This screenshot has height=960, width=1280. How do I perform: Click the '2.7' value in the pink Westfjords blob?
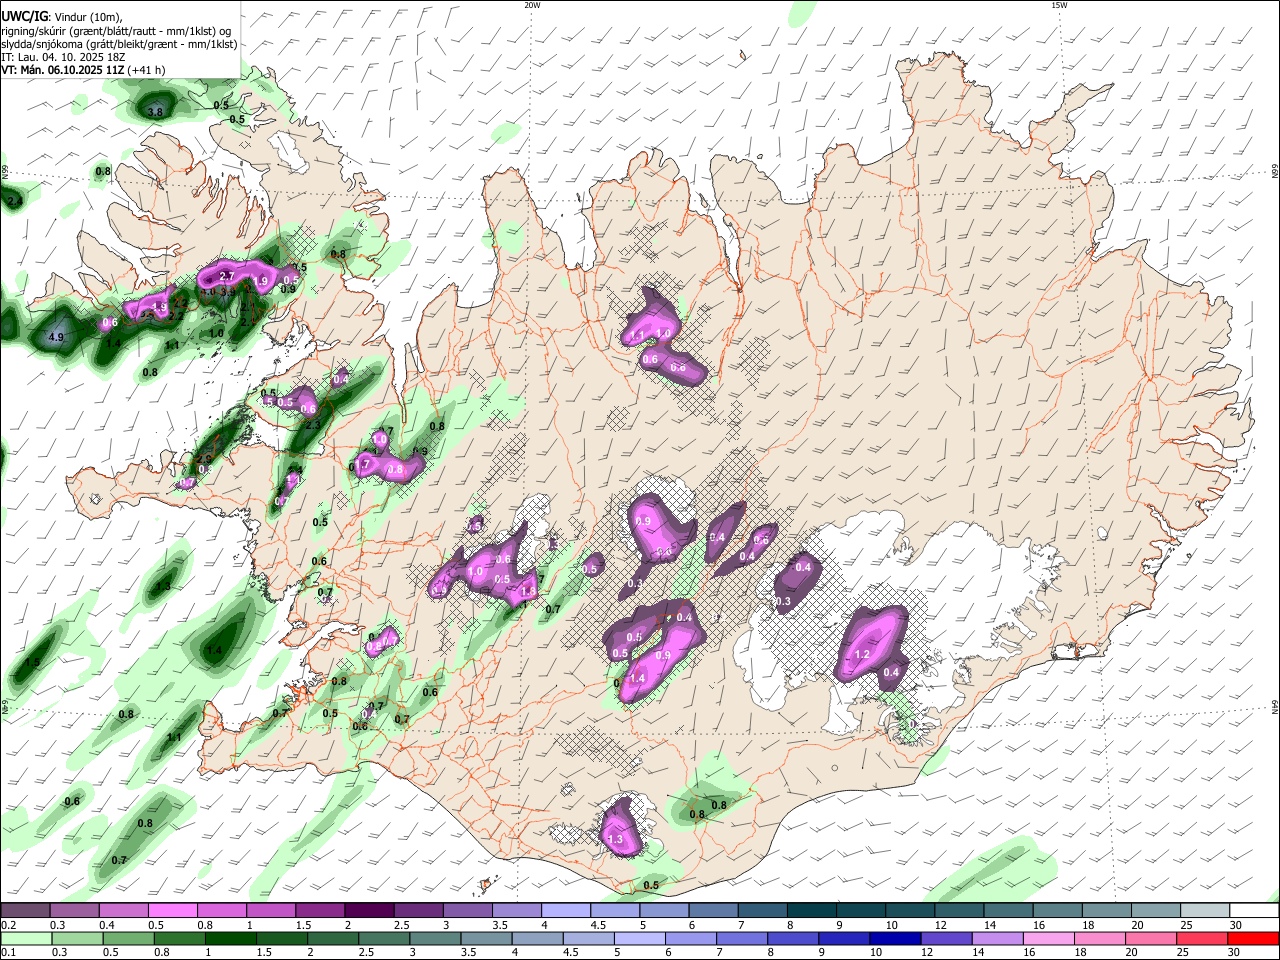point(226,276)
